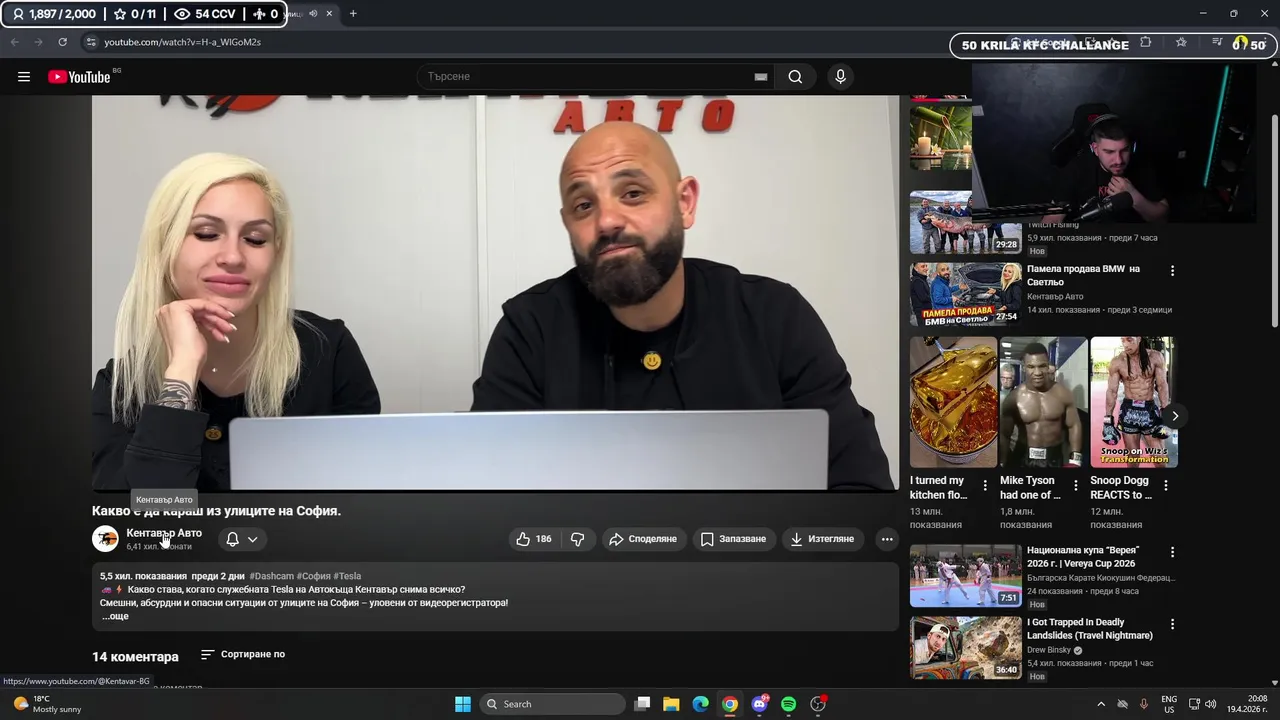The height and width of the screenshot is (720, 1280).
Task: Open I Got Trapped In Deadly Landslides title
Action: (1090, 629)
